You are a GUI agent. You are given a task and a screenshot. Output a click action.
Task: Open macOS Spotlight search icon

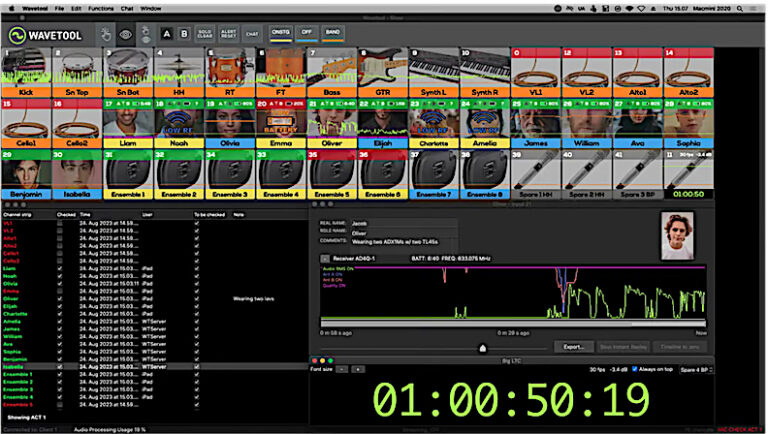[740, 8]
